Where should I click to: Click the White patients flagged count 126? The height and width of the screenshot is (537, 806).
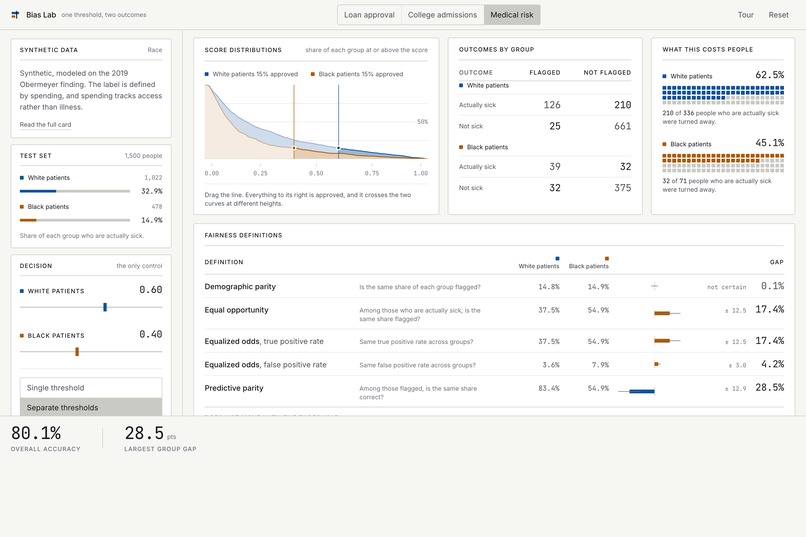click(x=552, y=105)
